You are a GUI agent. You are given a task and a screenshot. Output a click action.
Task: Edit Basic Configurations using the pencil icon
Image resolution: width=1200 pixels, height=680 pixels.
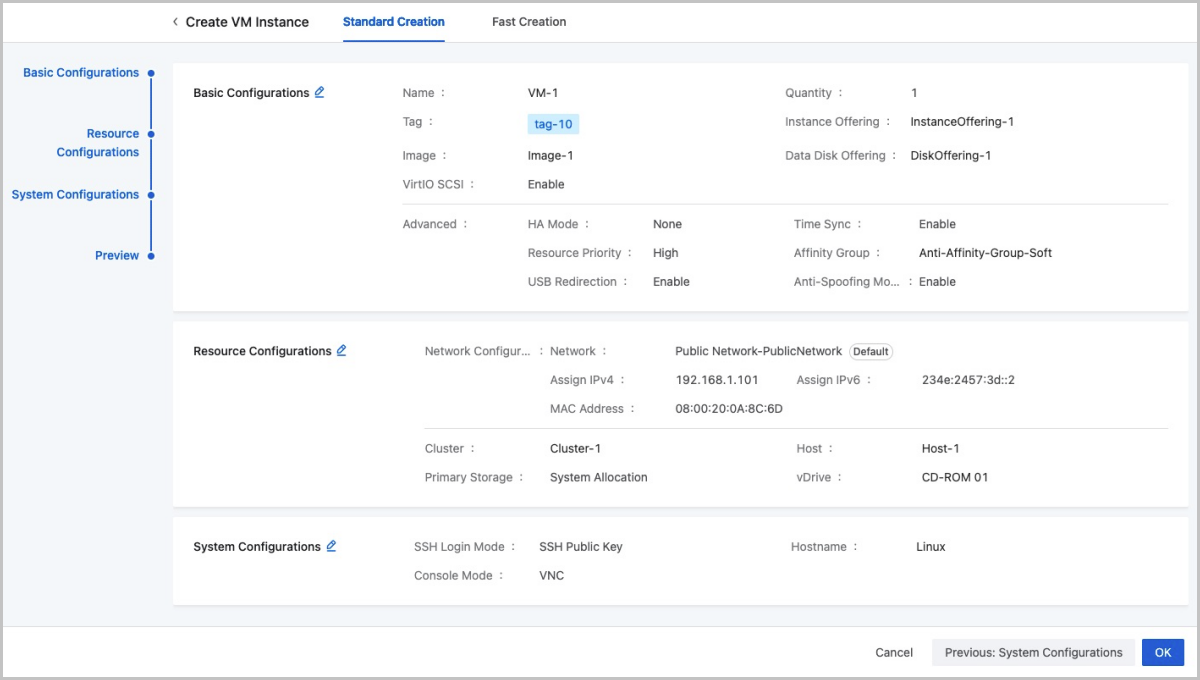[320, 92]
